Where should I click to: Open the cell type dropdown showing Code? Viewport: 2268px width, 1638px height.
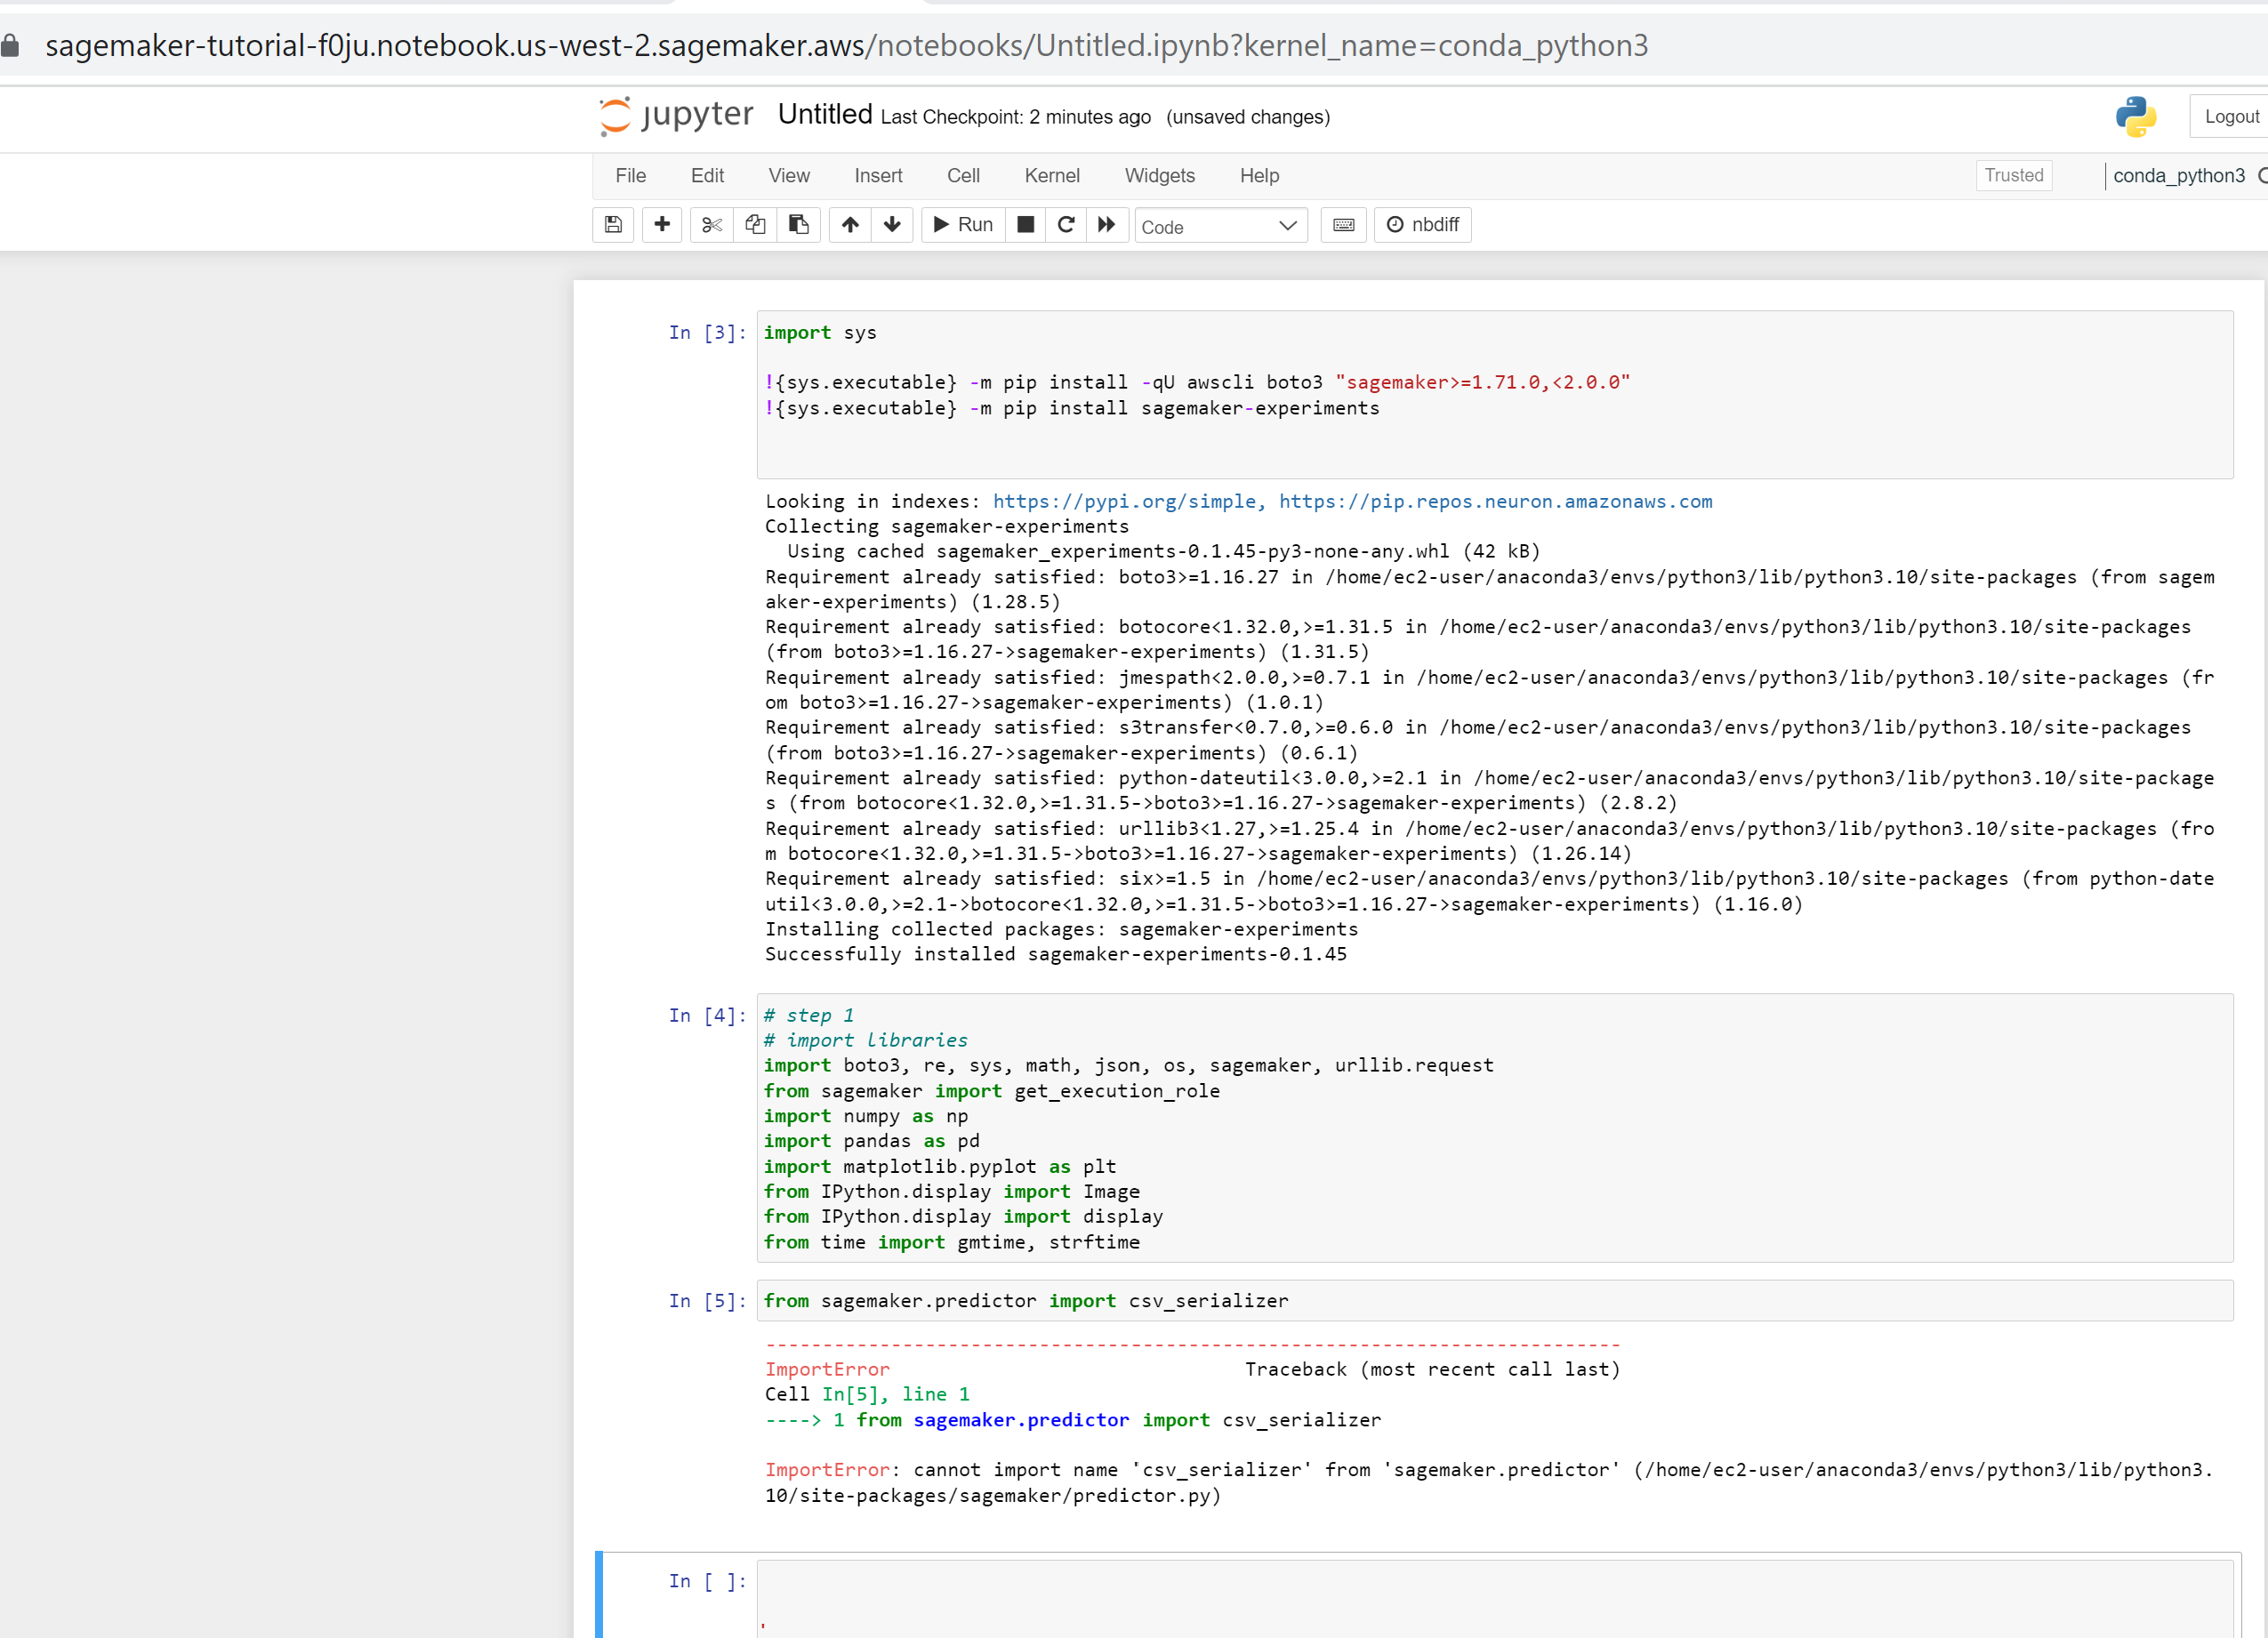pos(1220,226)
